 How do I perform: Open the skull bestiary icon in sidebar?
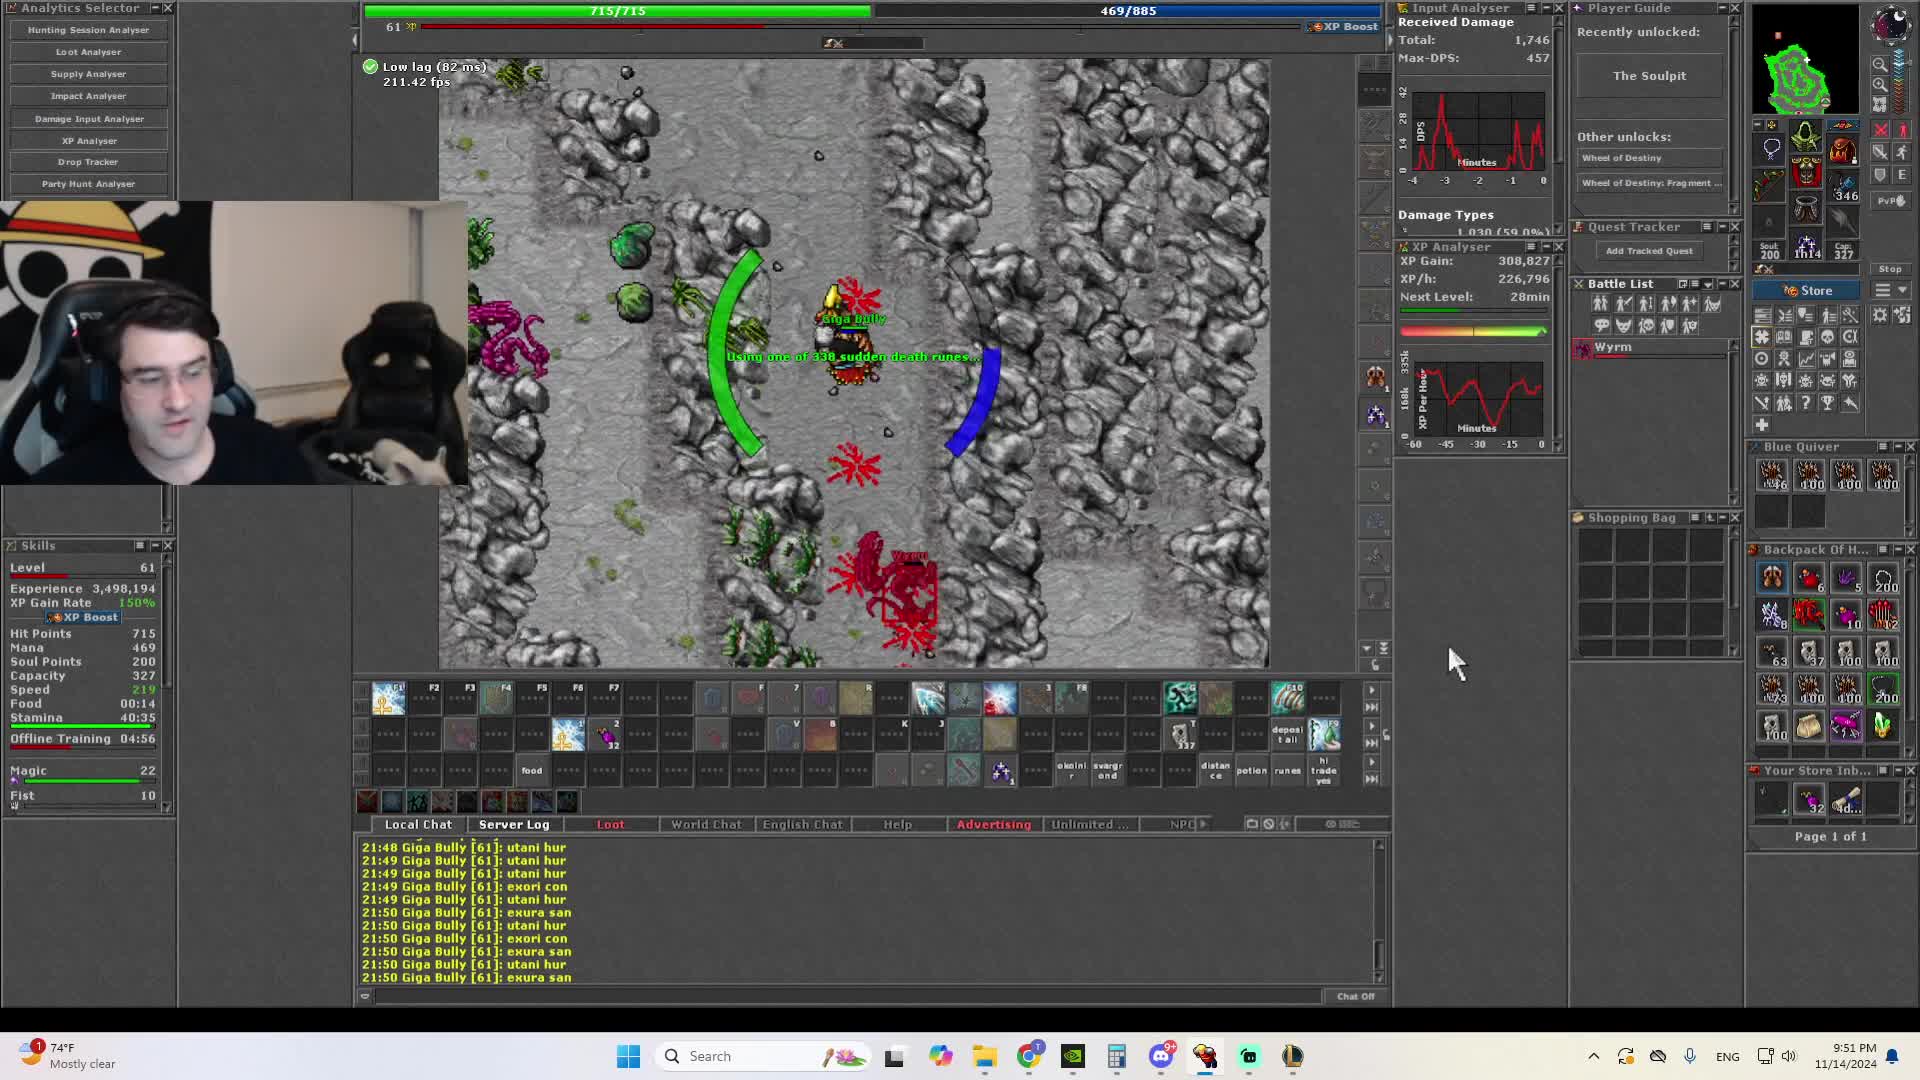click(x=1827, y=336)
